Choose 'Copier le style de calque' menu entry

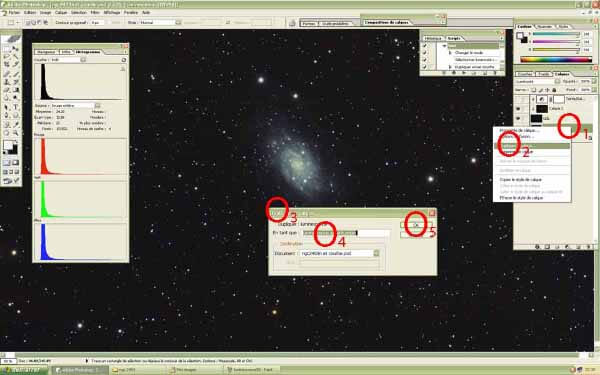[521, 179]
